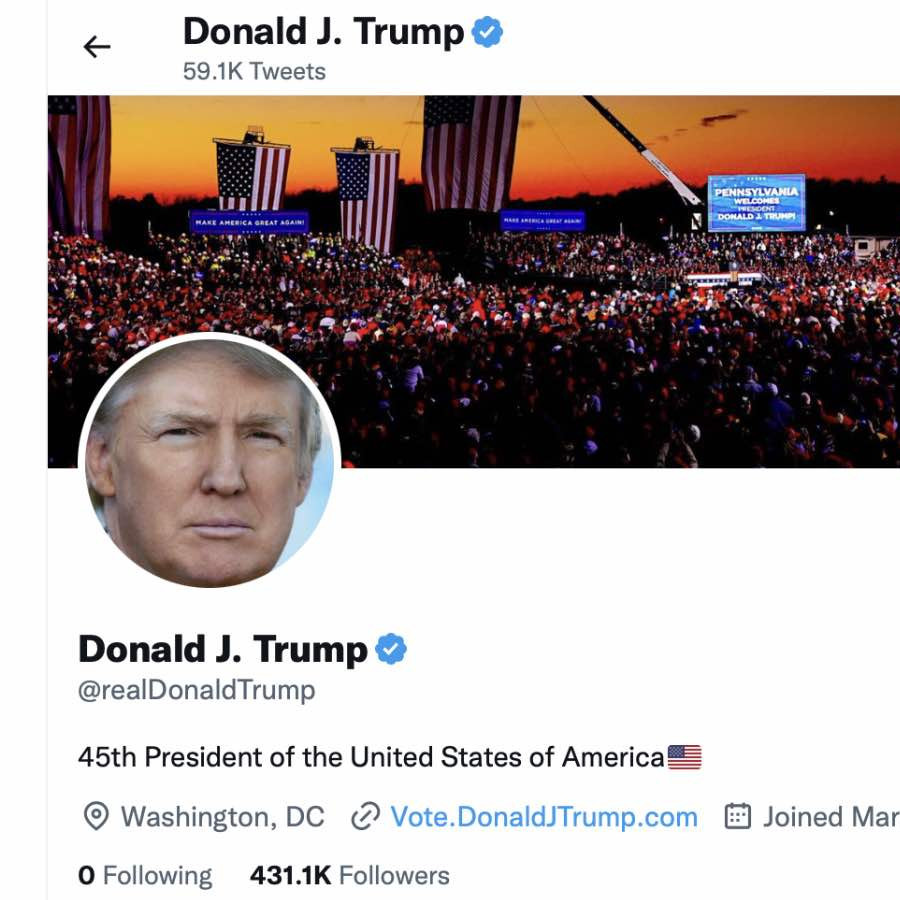Open the 0 Following list

145,875
